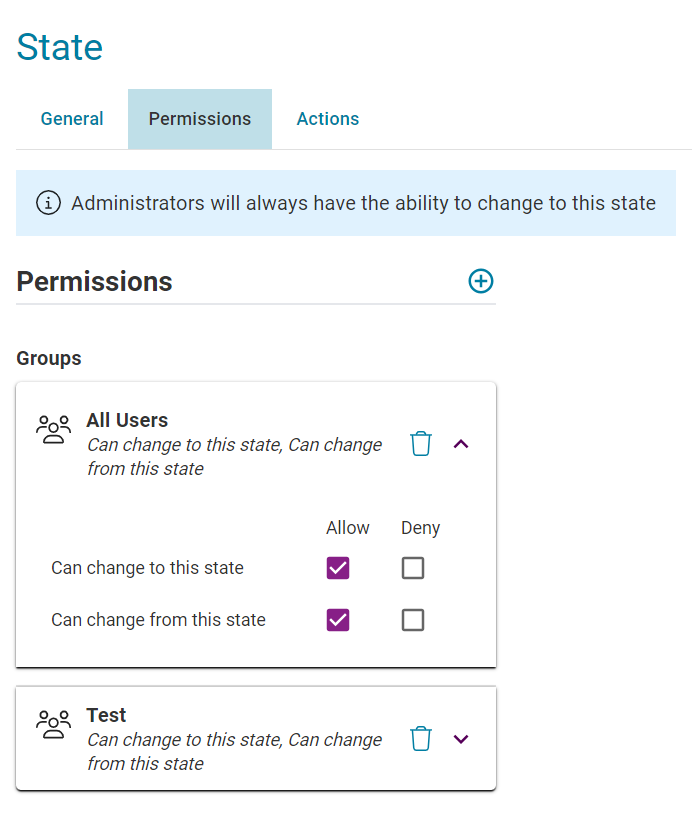692x818 pixels.
Task: Click the Test group title
Action: (106, 715)
